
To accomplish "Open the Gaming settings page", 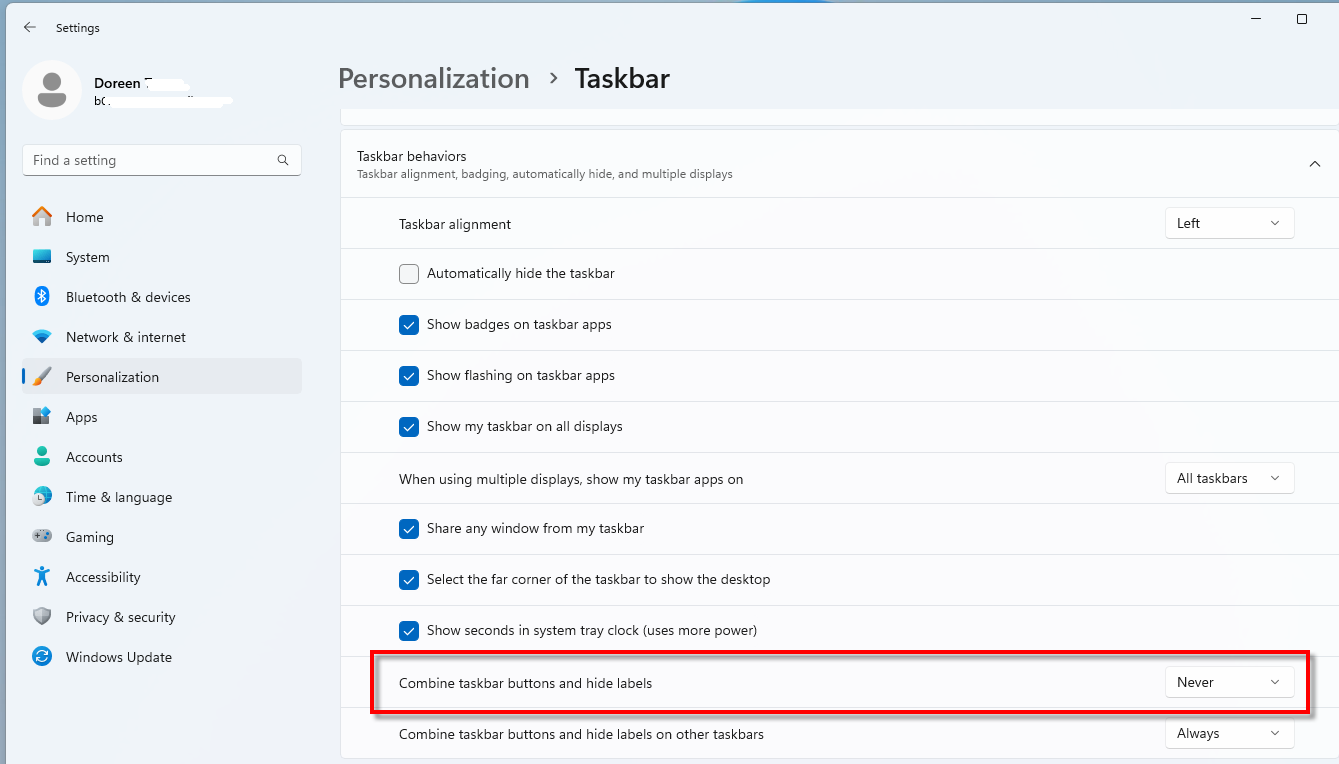I will 87,537.
